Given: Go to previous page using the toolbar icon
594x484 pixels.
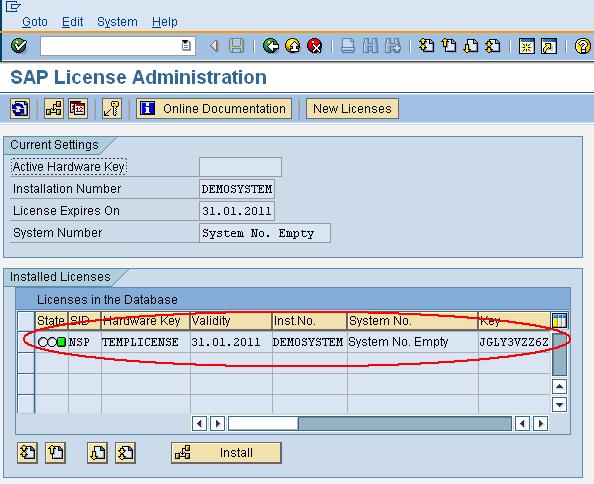Looking at the screenshot, I should (449, 46).
